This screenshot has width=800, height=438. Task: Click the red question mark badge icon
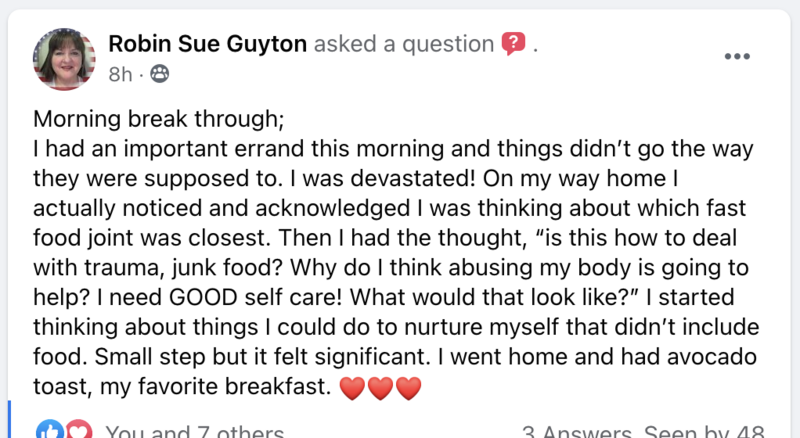pos(513,43)
